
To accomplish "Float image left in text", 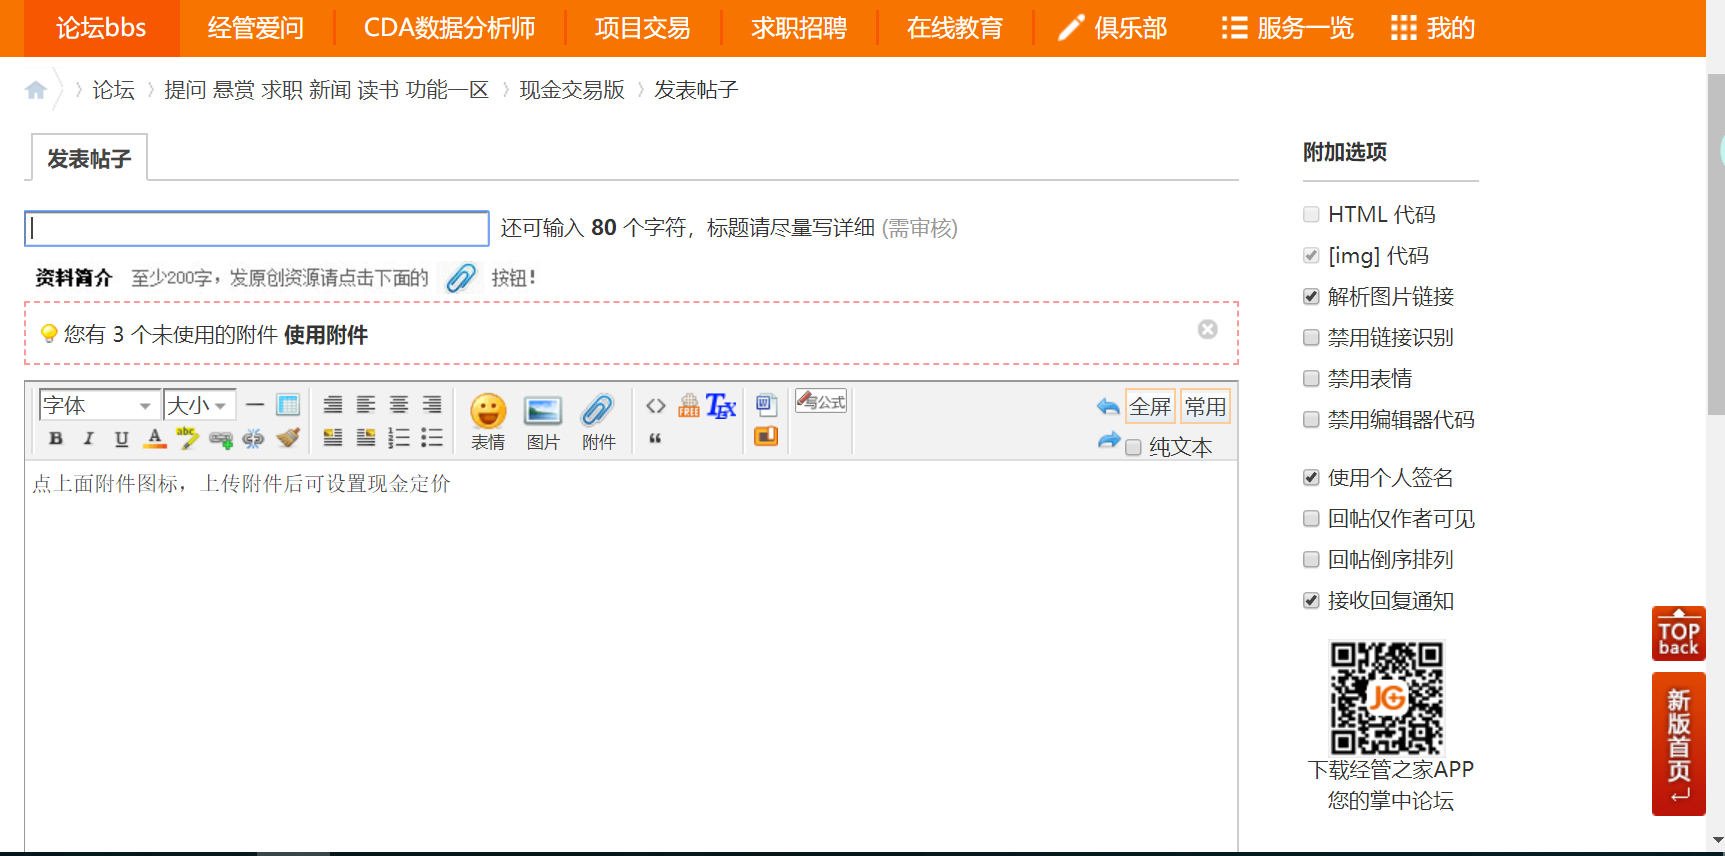I will coord(333,438).
